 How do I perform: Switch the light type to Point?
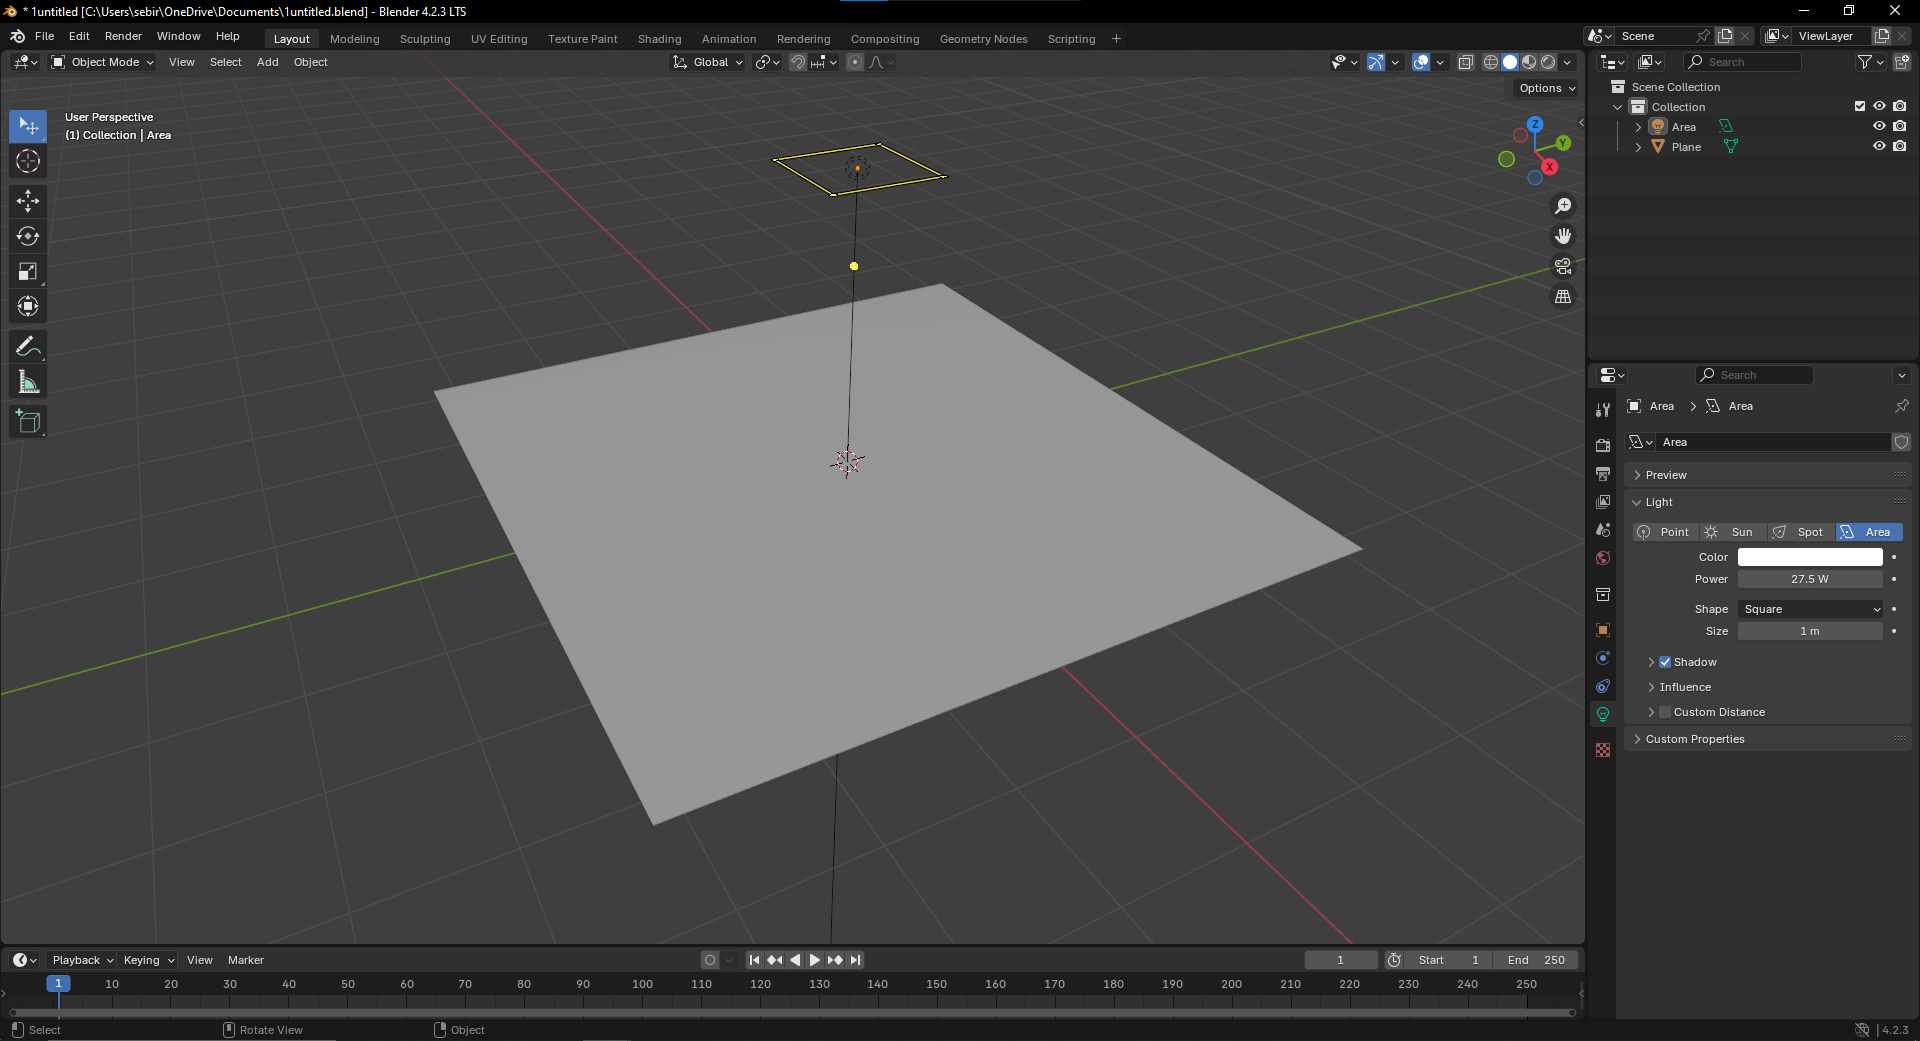pyautogui.click(x=1663, y=532)
